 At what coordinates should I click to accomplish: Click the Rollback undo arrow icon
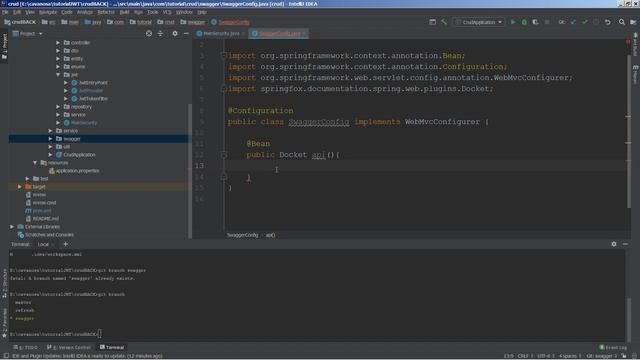[x=608, y=22]
